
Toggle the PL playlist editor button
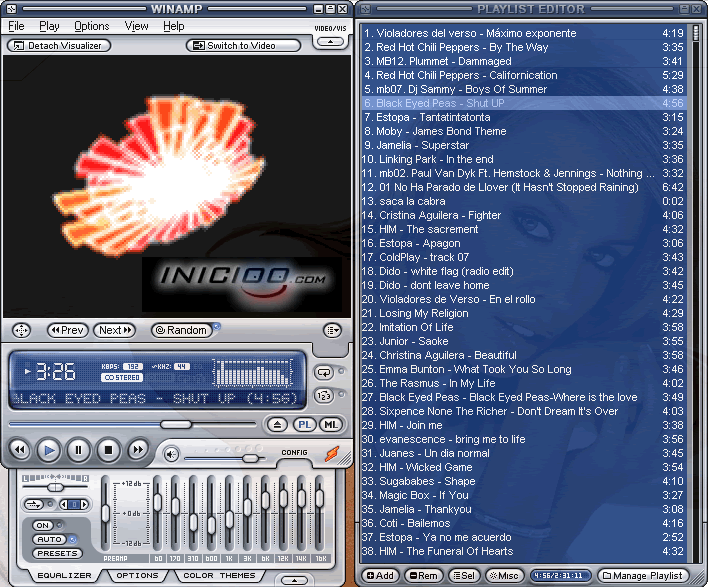pyautogui.click(x=304, y=424)
